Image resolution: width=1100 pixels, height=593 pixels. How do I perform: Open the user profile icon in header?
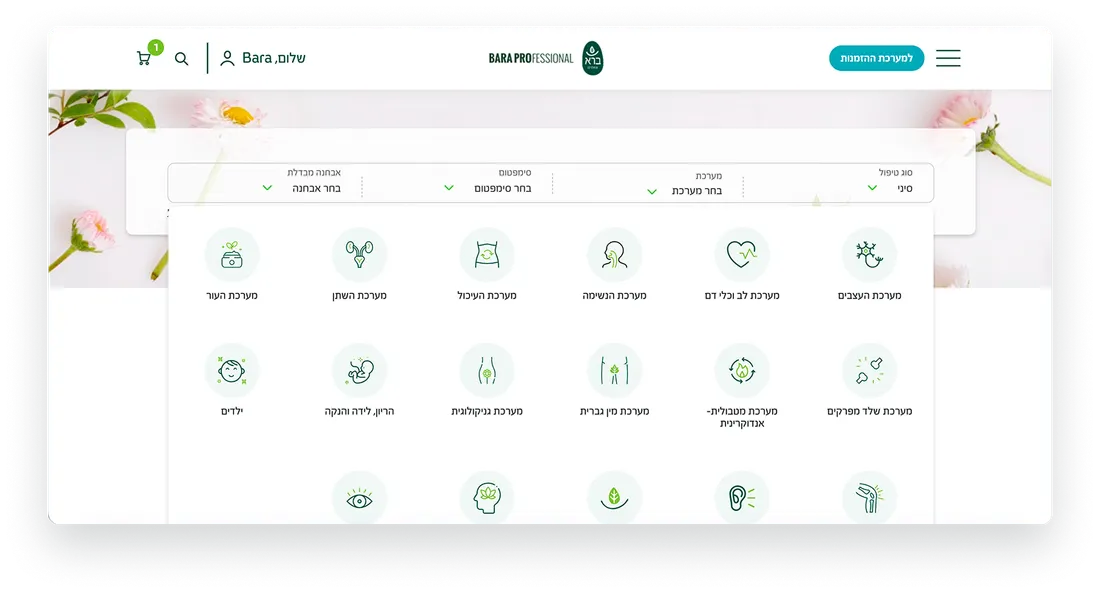pyautogui.click(x=227, y=58)
